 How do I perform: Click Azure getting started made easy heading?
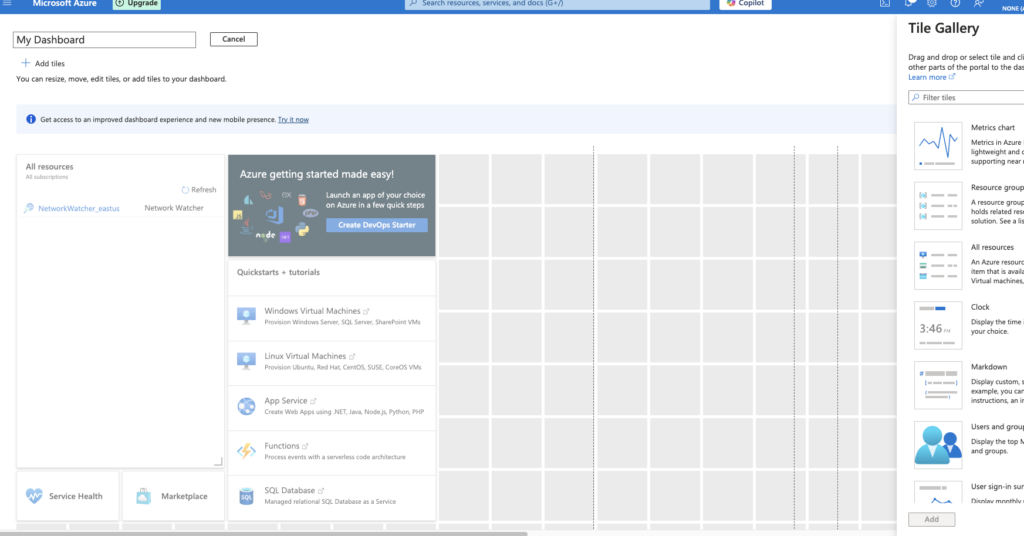[x=317, y=174]
